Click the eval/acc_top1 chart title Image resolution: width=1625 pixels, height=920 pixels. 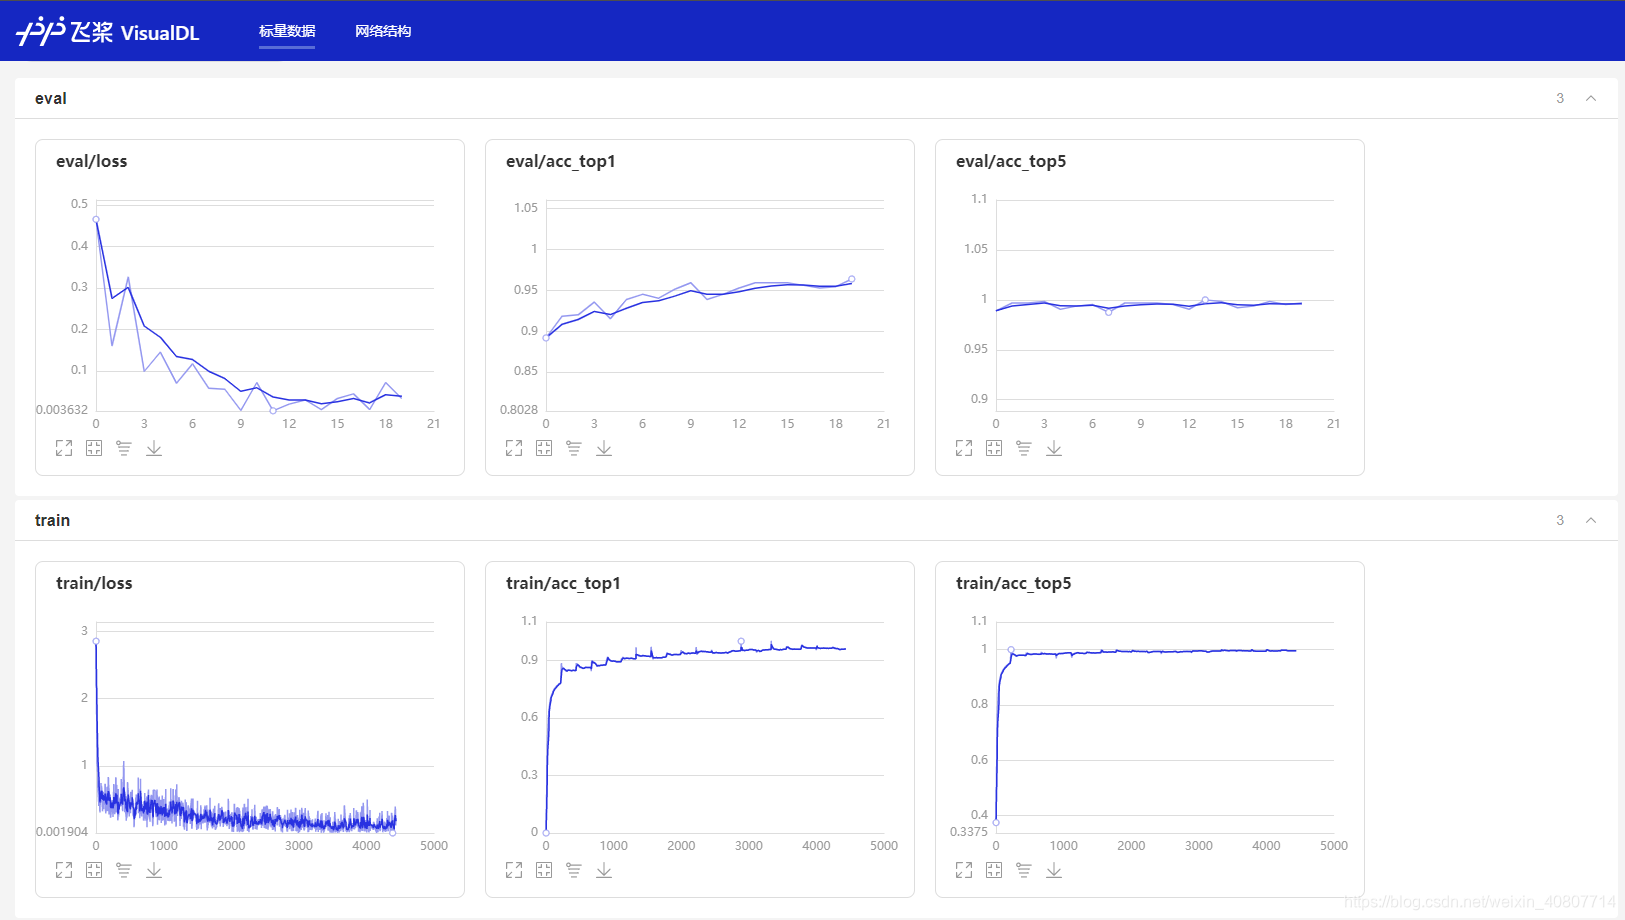[x=561, y=161]
